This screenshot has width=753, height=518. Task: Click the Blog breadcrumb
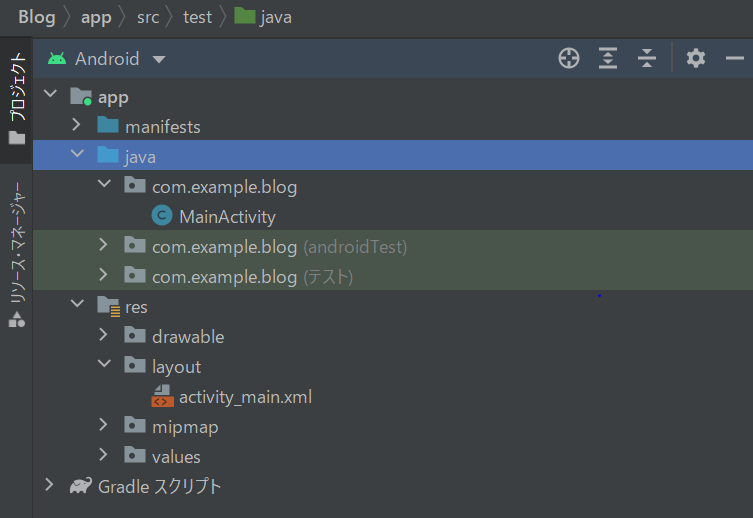[36, 17]
